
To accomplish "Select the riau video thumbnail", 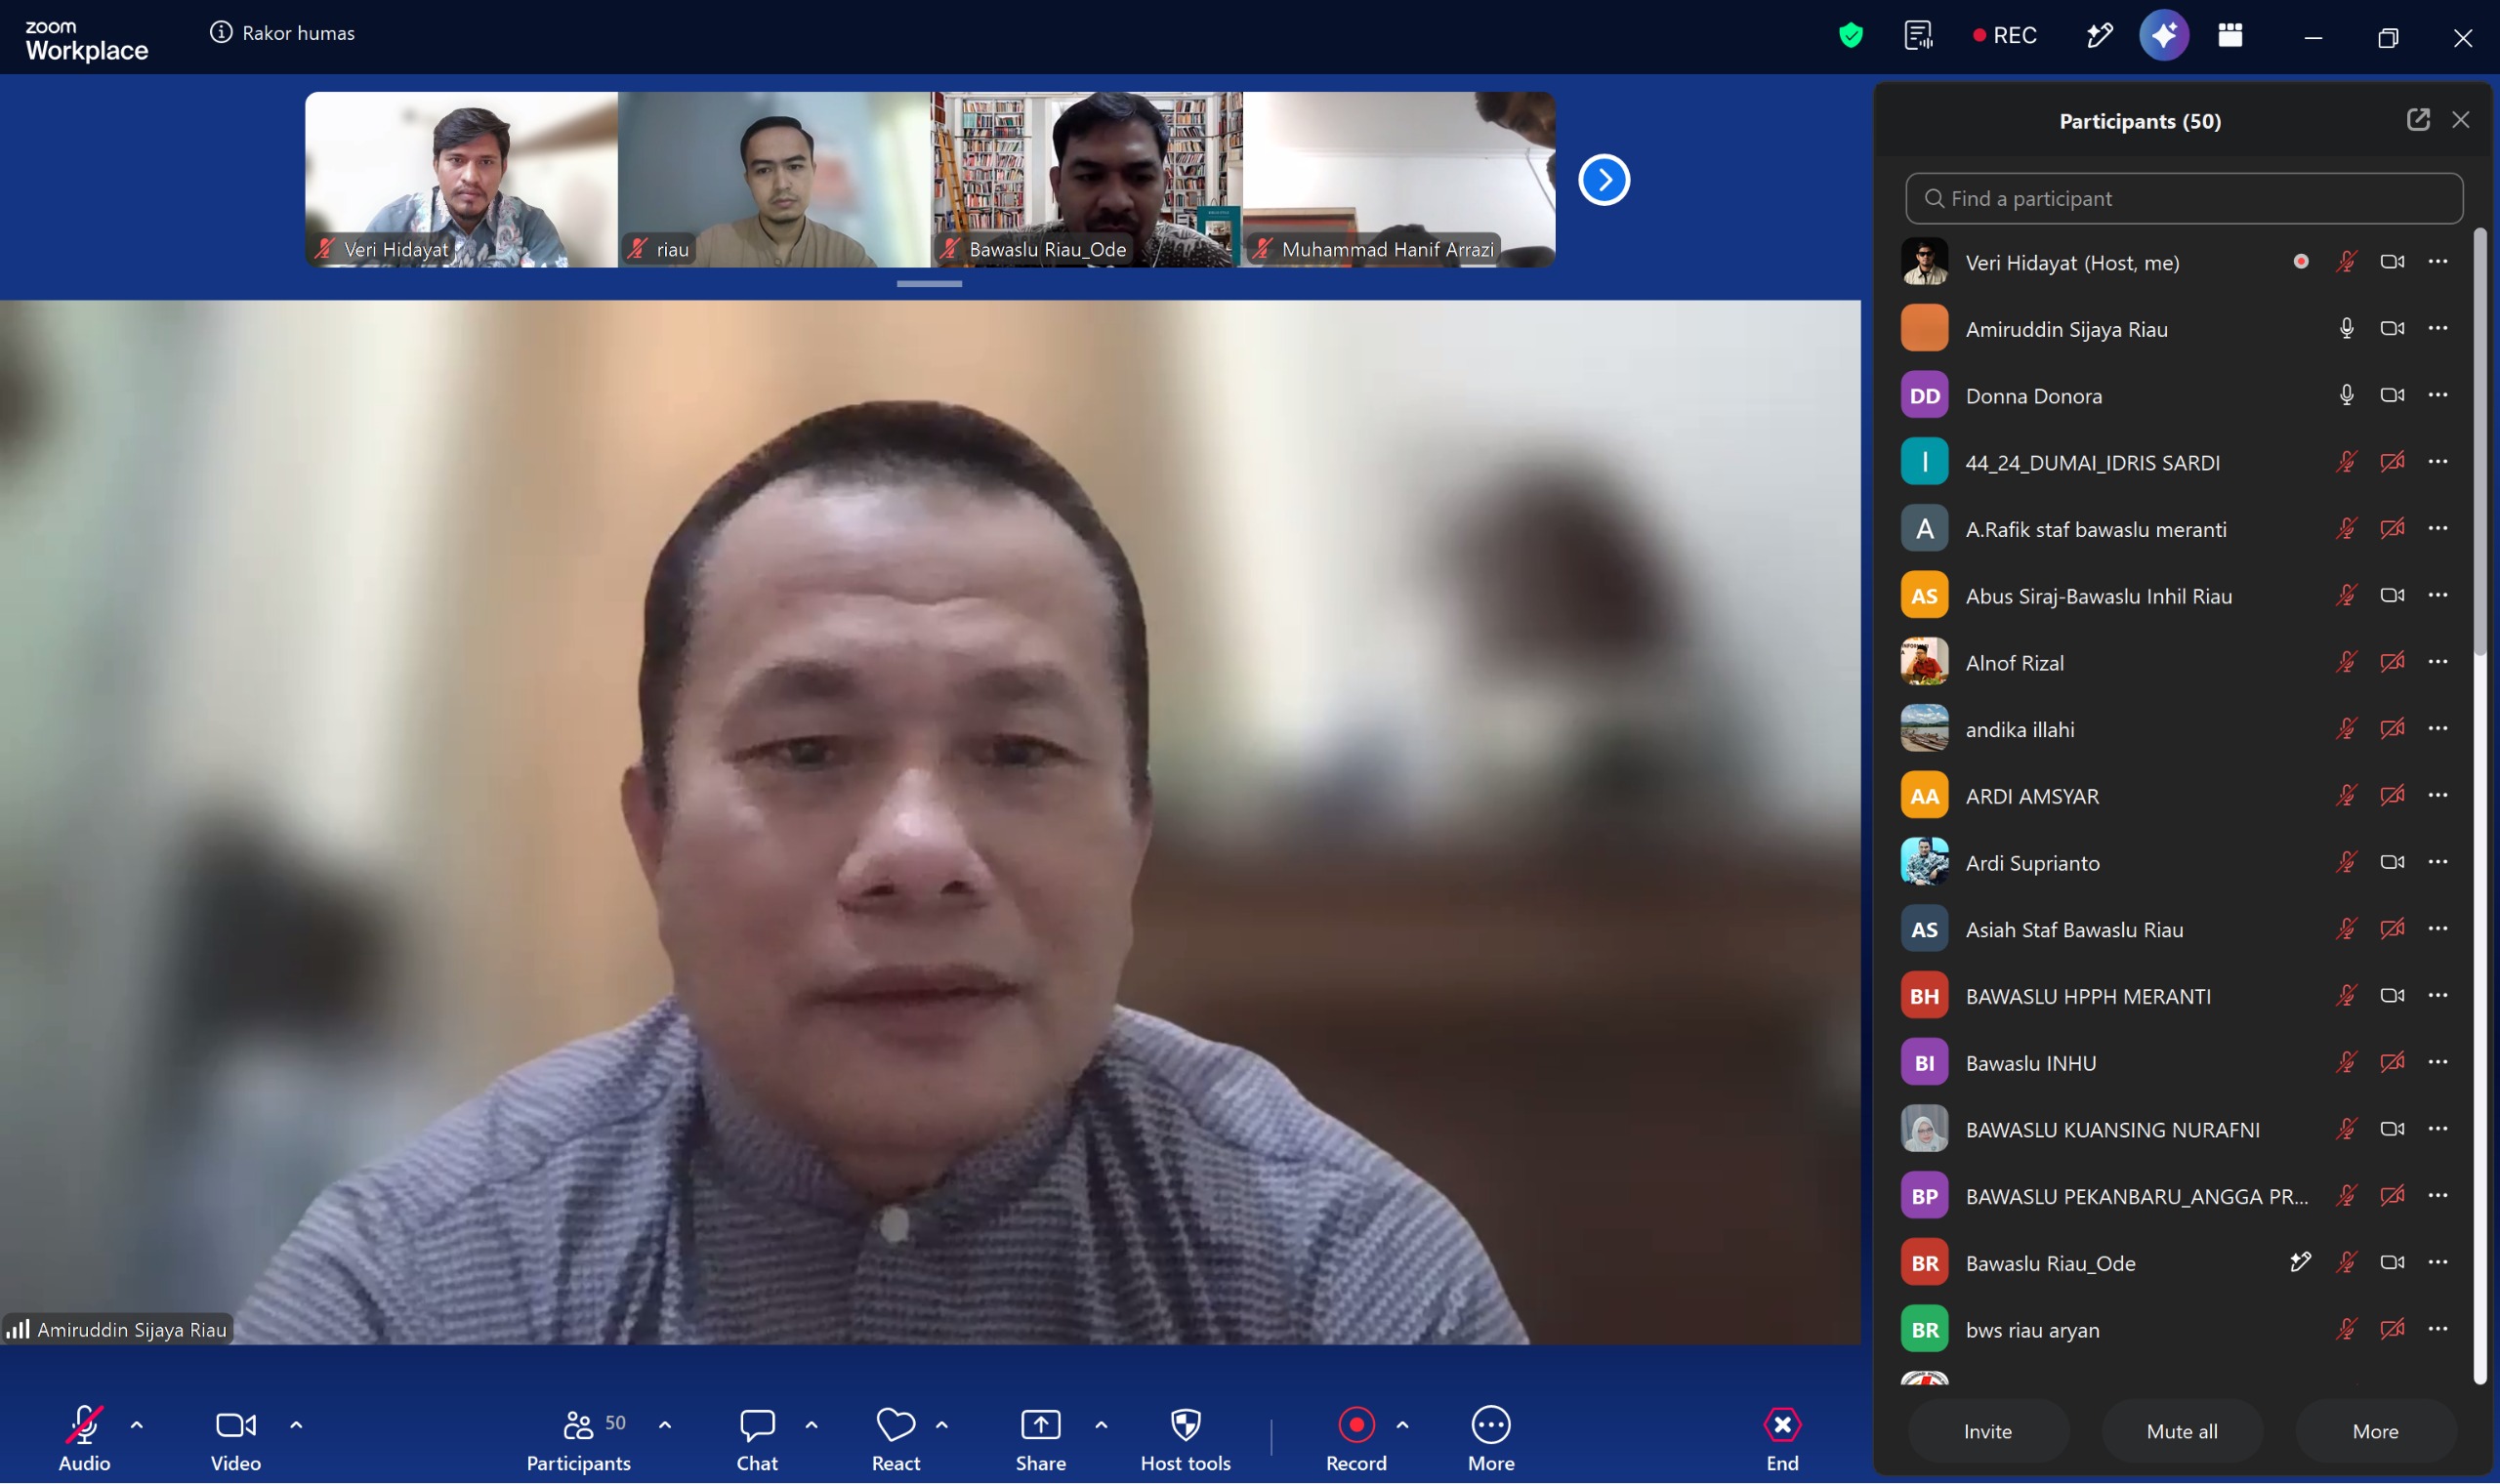I will pyautogui.click(x=774, y=180).
